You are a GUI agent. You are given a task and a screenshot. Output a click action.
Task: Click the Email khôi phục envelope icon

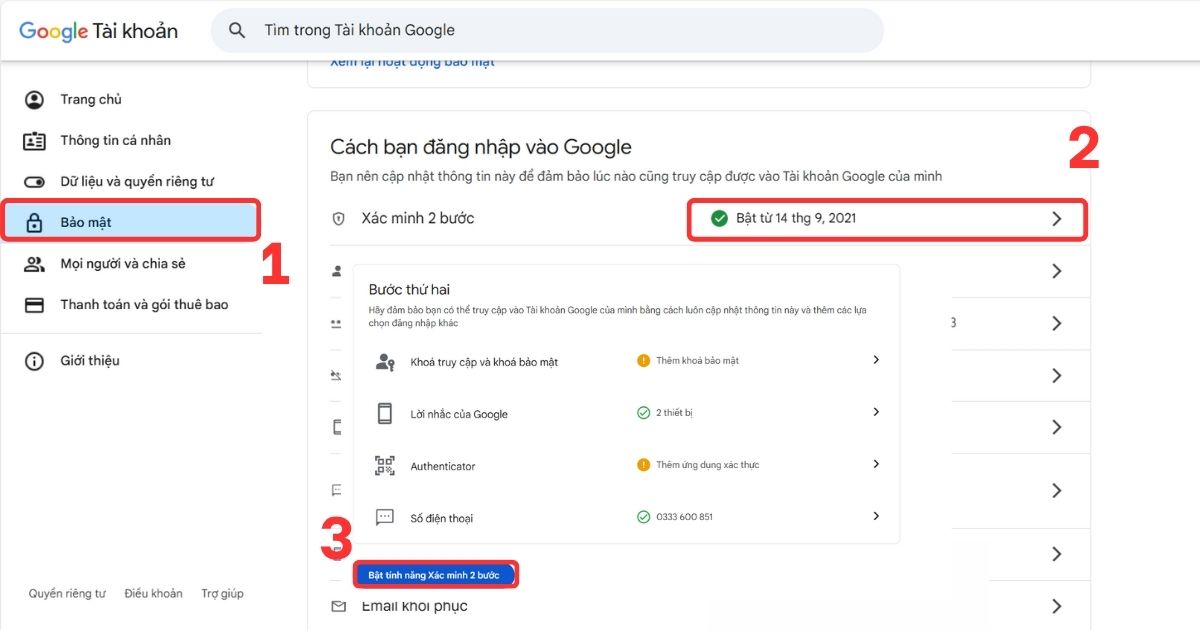pos(340,605)
